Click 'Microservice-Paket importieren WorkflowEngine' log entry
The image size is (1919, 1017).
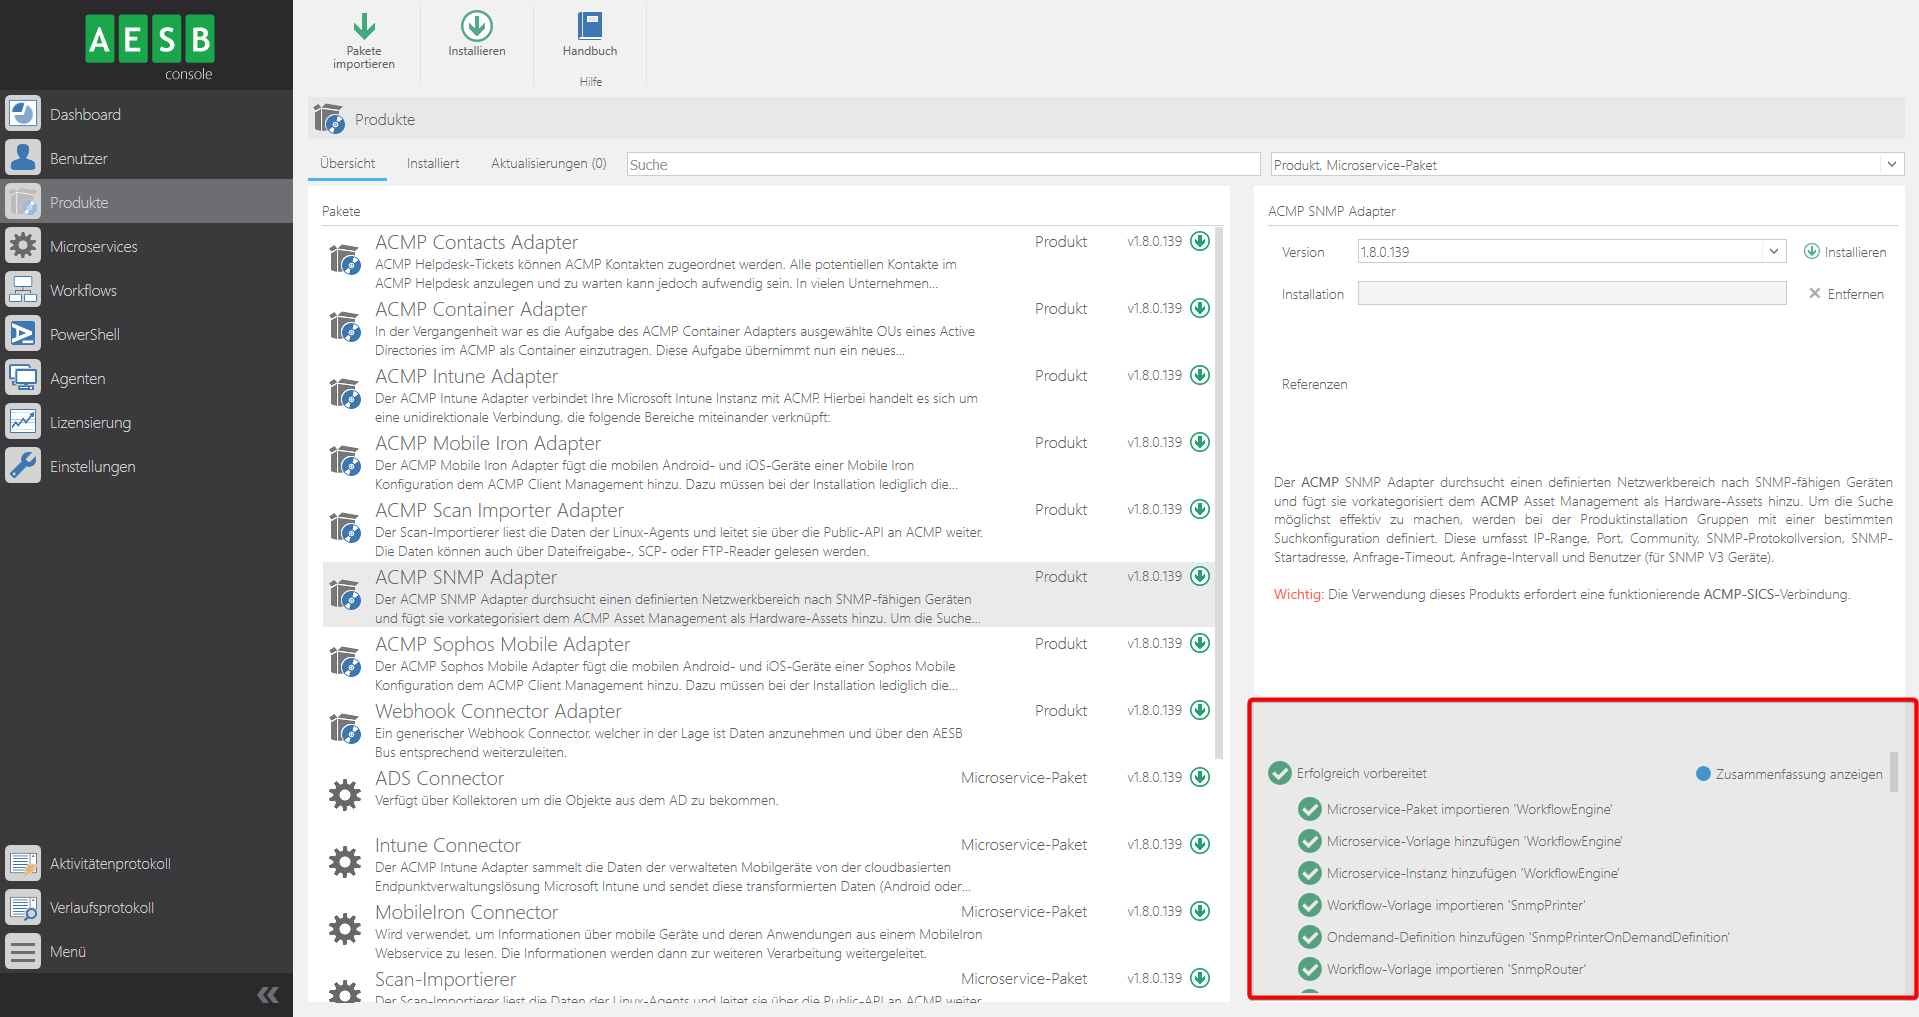(x=1455, y=809)
